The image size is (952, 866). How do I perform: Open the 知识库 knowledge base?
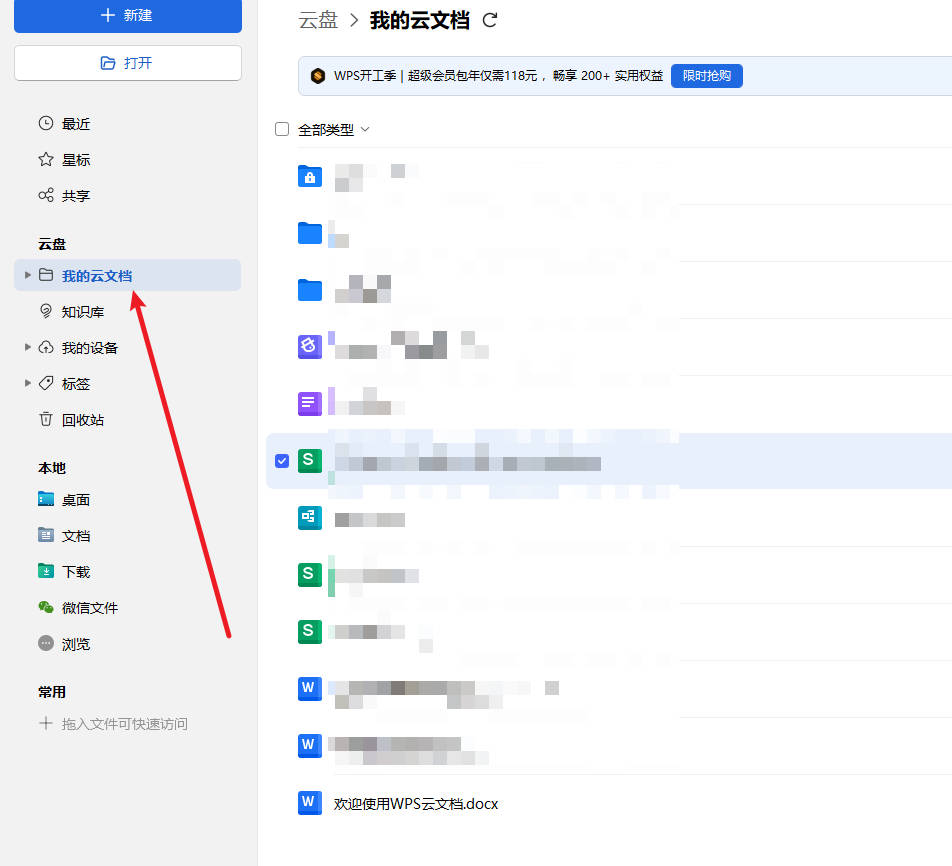[82, 312]
